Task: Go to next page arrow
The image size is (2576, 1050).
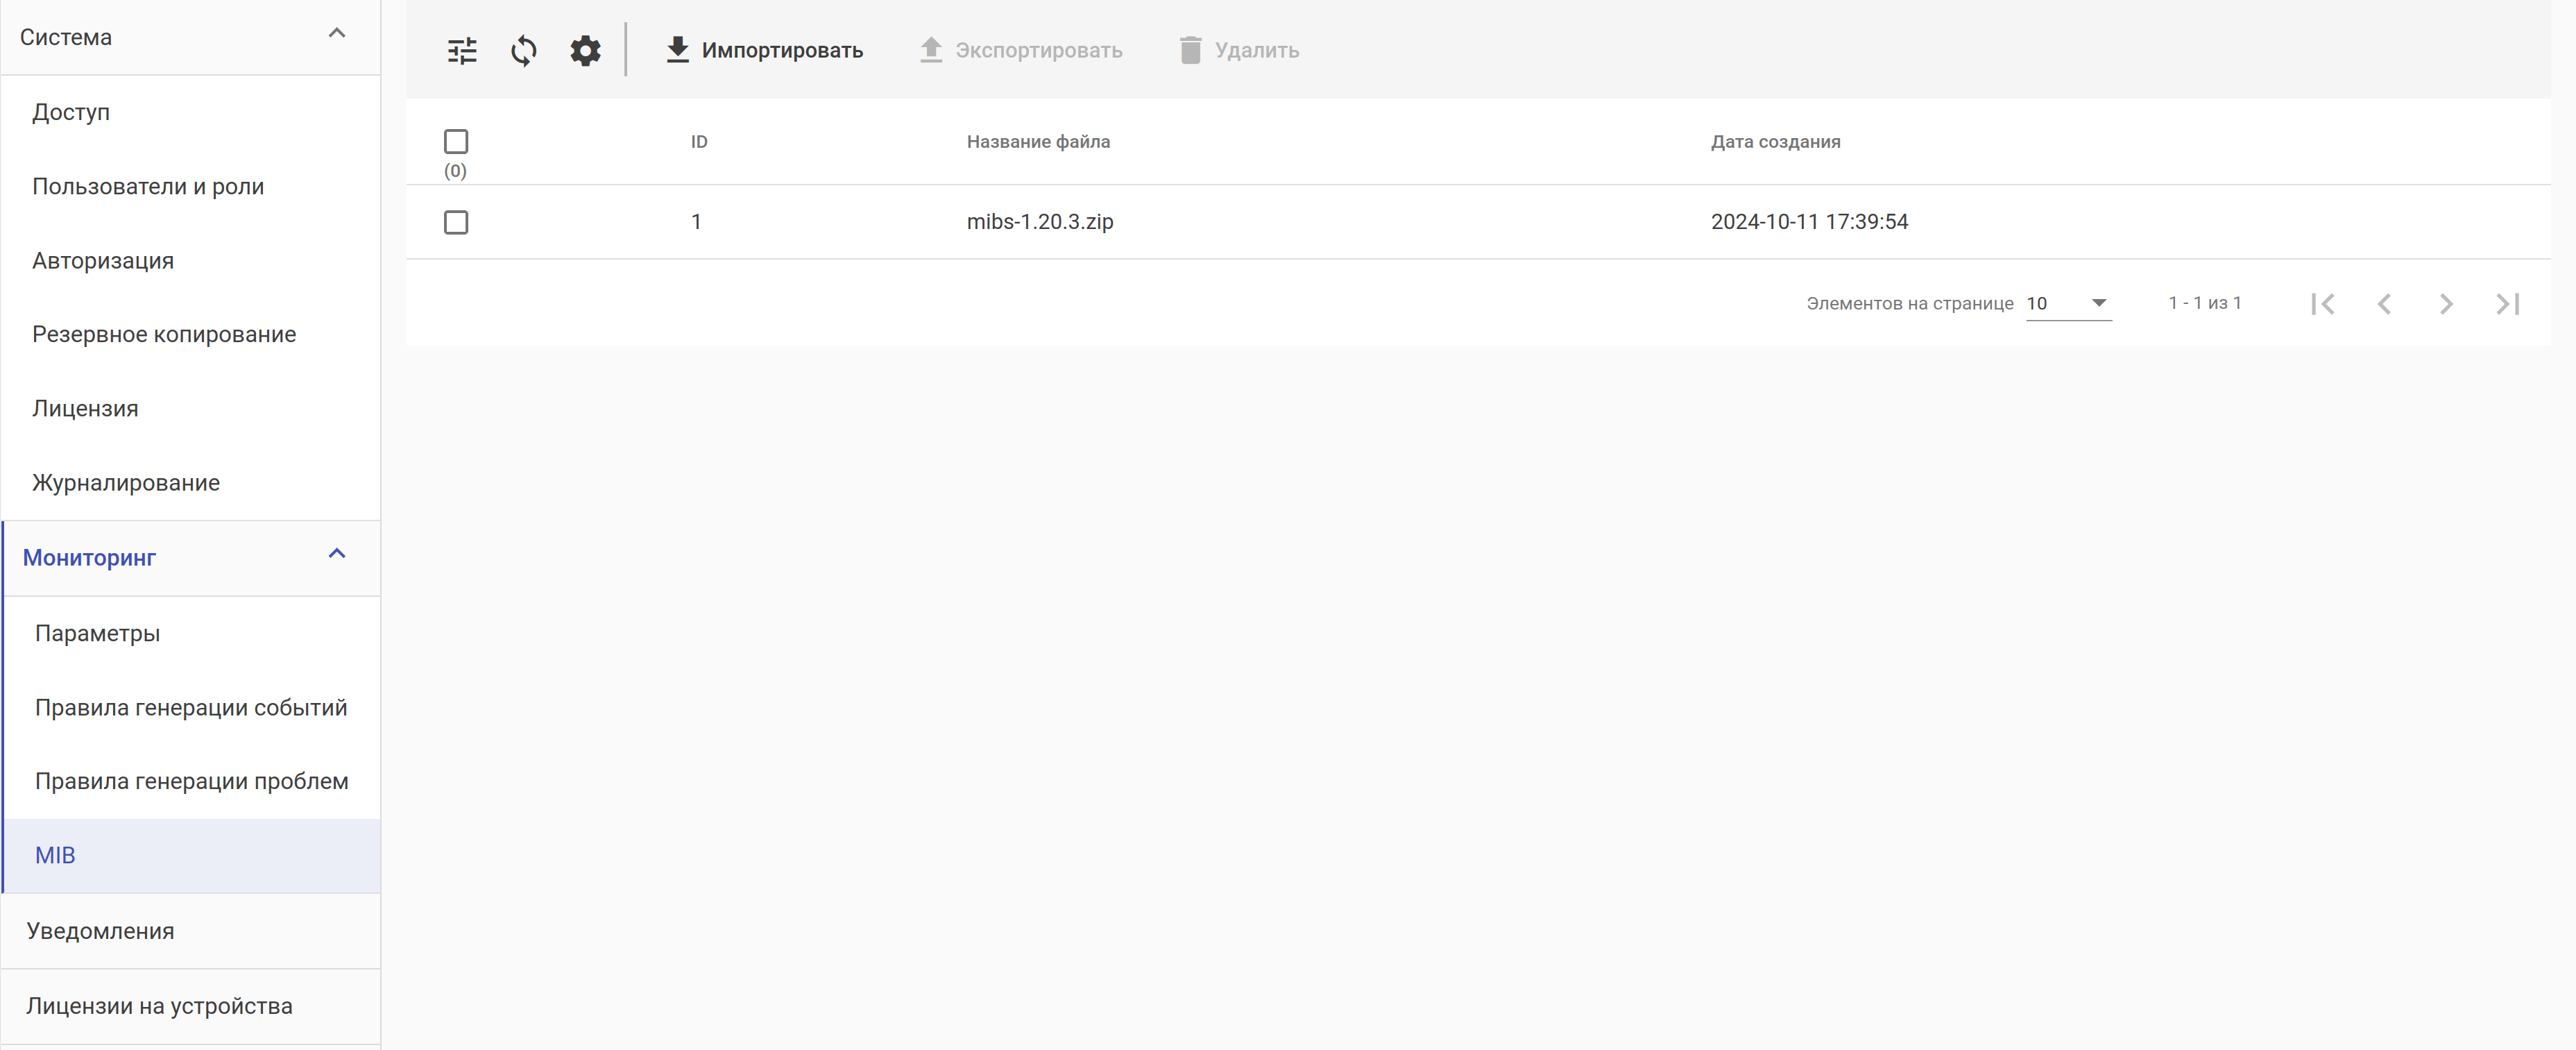Action: coord(2445,304)
